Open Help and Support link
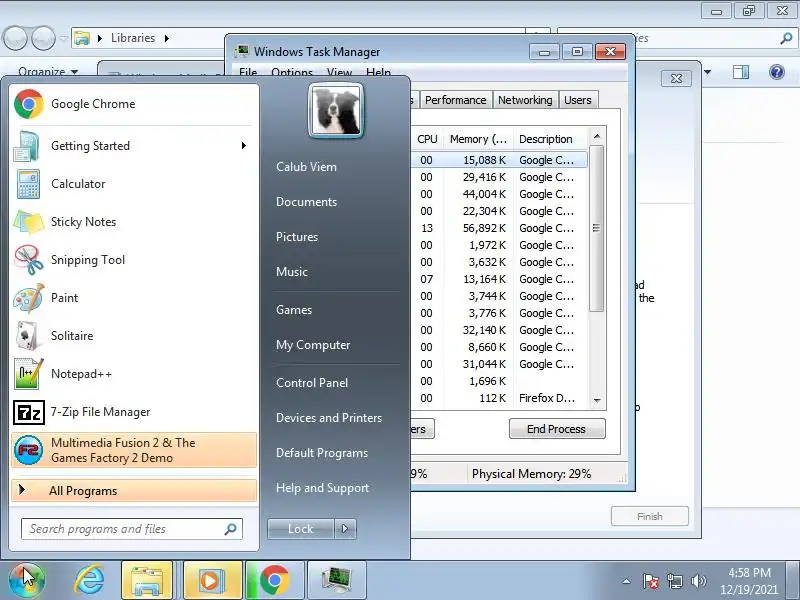 (x=322, y=488)
